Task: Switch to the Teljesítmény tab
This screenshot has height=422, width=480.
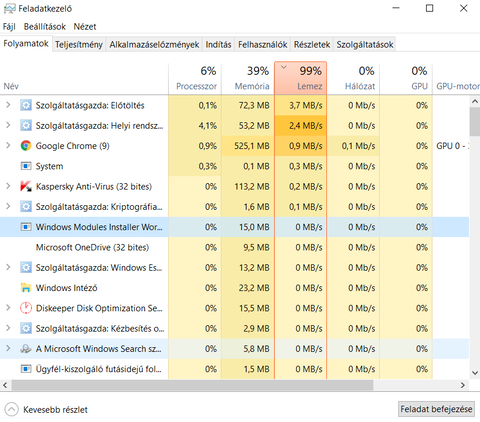Action: pyautogui.click(x=79, y=45)
